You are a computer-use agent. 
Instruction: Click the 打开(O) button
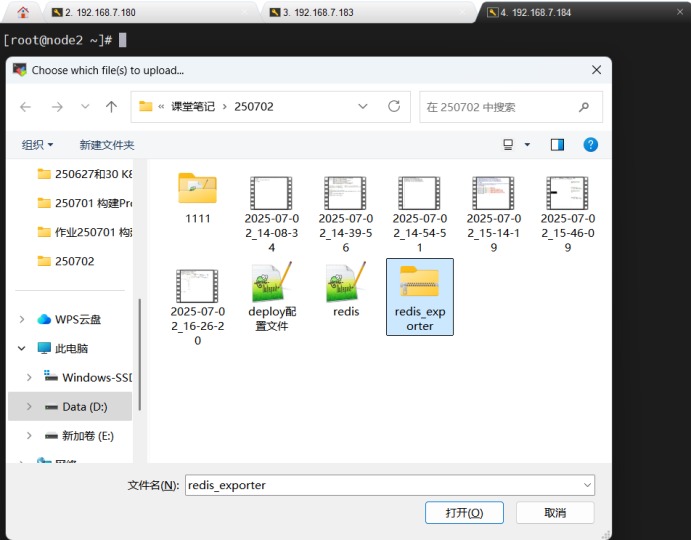455,513
